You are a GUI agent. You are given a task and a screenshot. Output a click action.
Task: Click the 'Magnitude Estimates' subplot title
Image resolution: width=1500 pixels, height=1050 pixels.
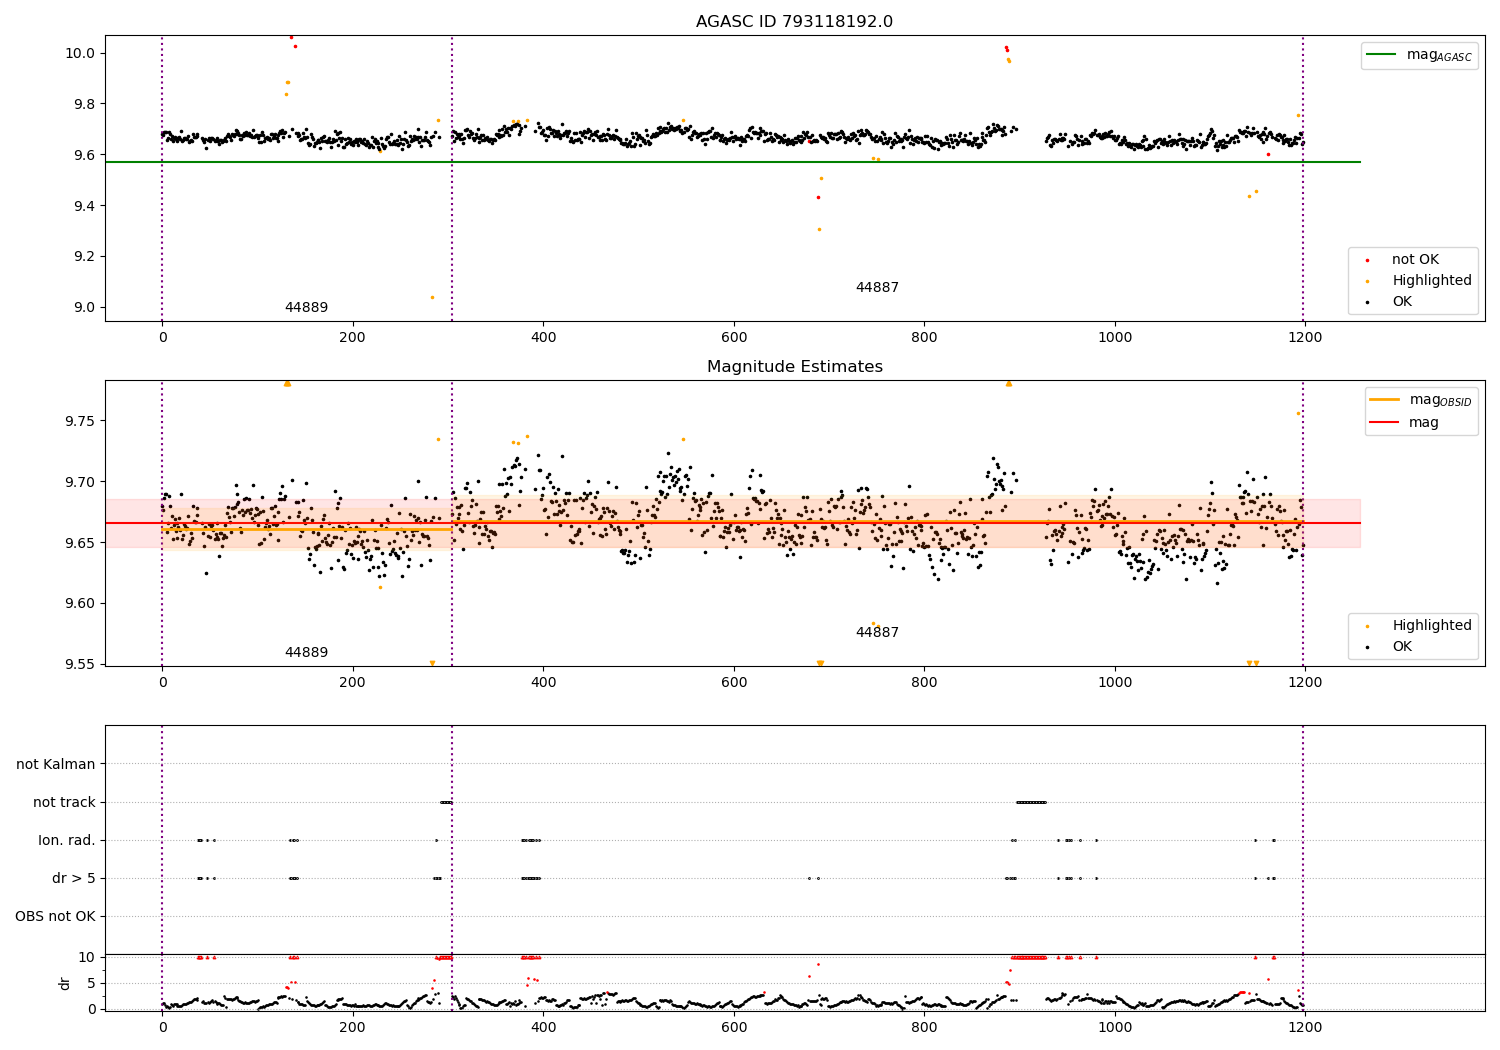tap(794, 367)
